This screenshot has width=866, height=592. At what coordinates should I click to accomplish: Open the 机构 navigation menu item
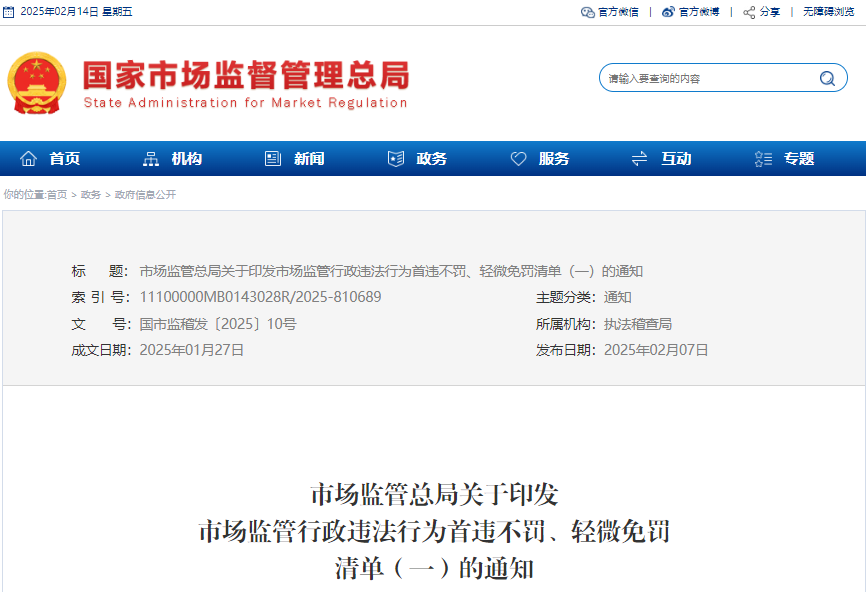click(x=187, y=159)
